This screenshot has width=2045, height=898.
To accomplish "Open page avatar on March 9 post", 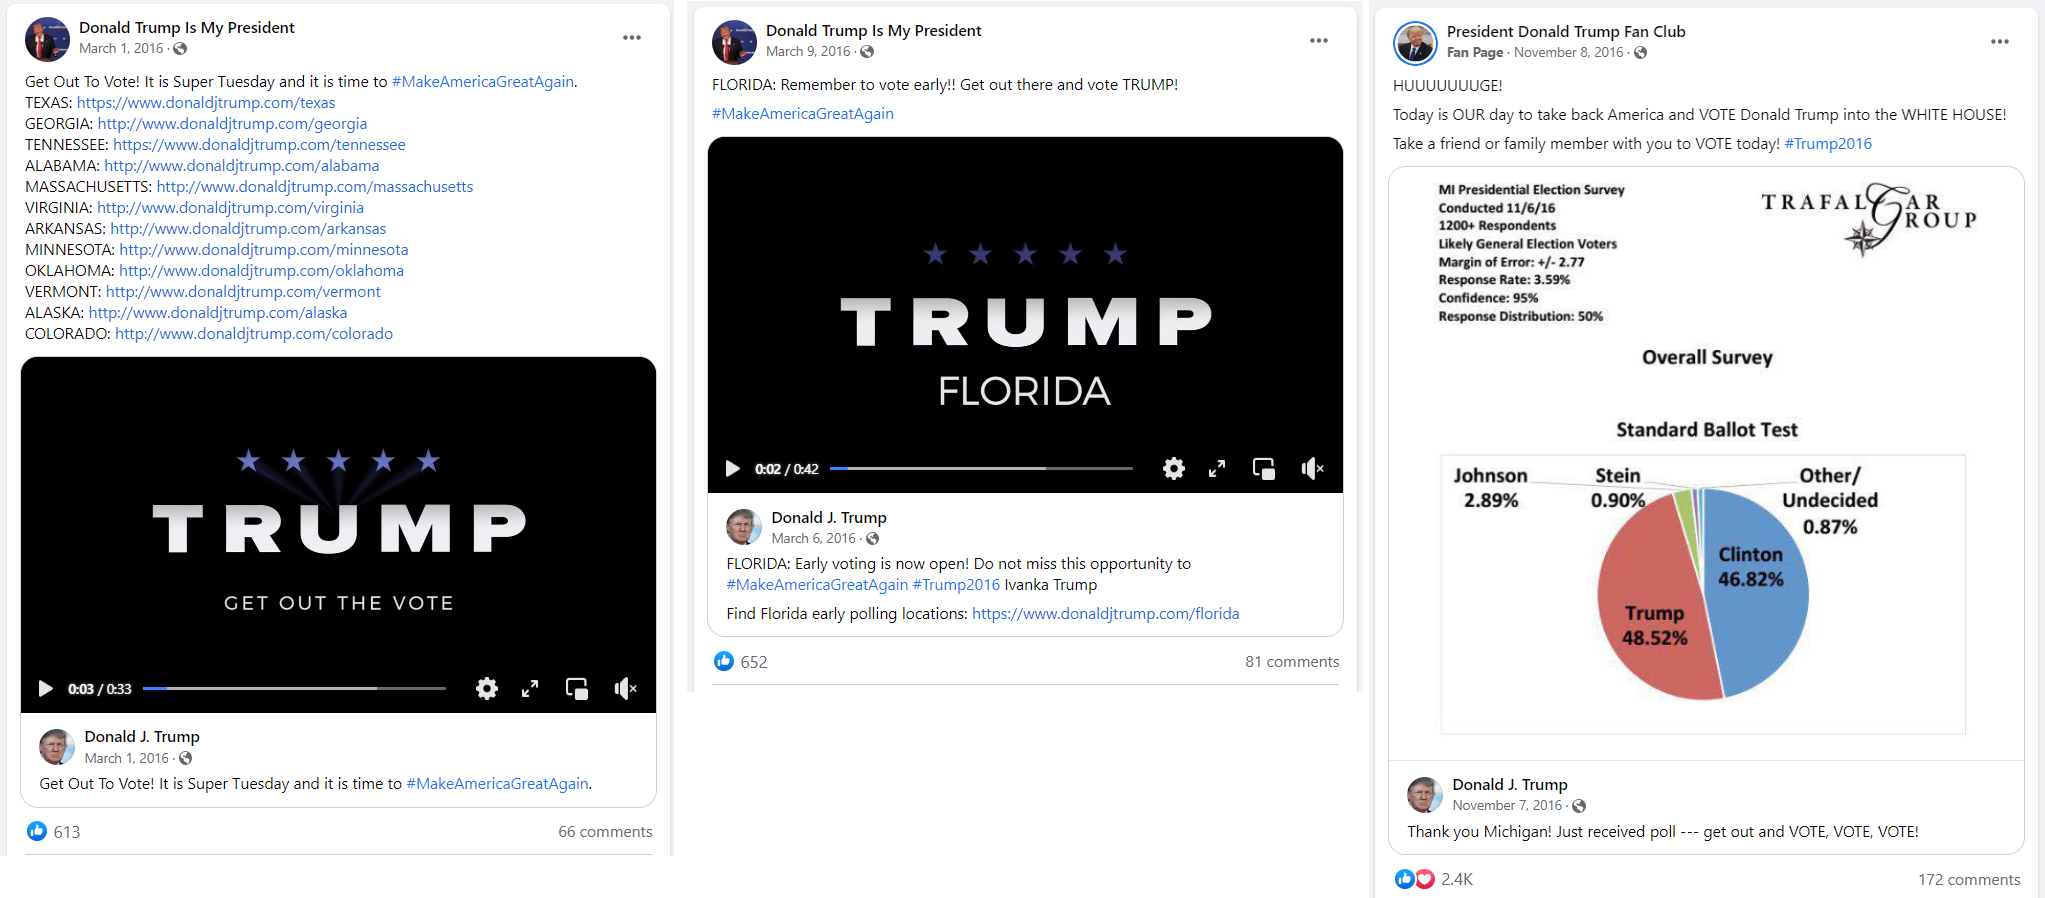I will pos(734,42).
